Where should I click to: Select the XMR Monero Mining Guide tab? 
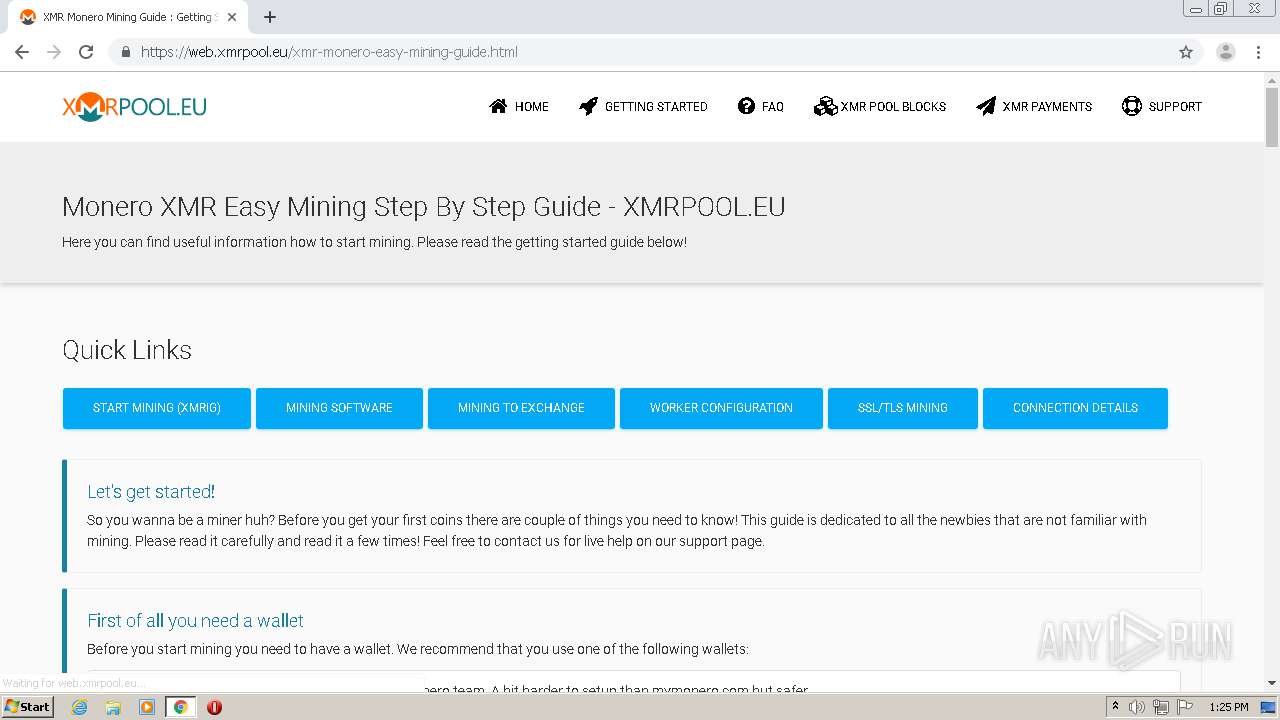(x=127, y=17)
